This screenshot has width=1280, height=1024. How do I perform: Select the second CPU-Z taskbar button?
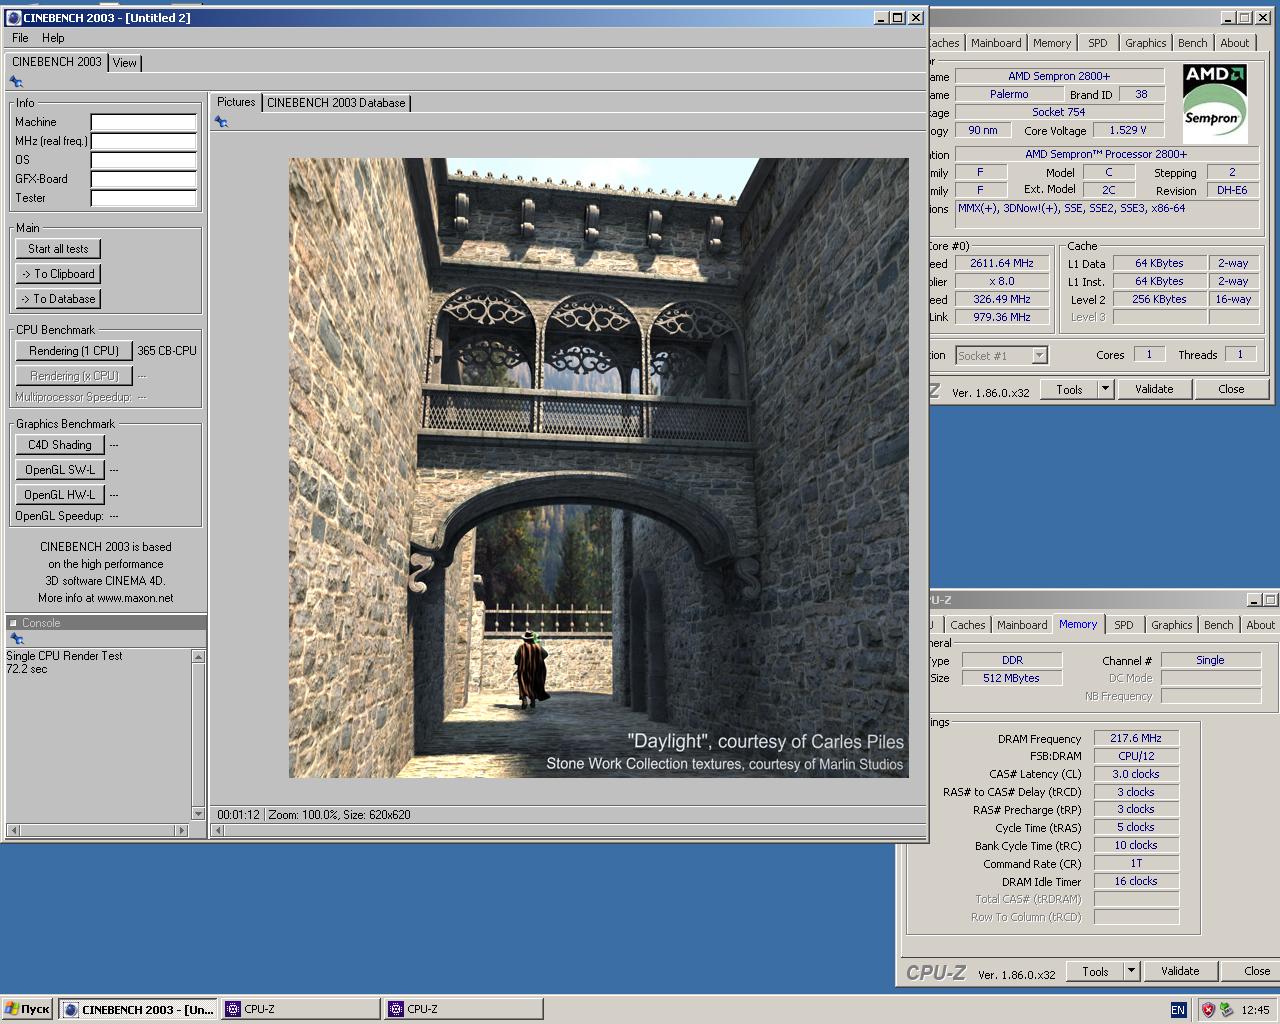point(464,1009)
